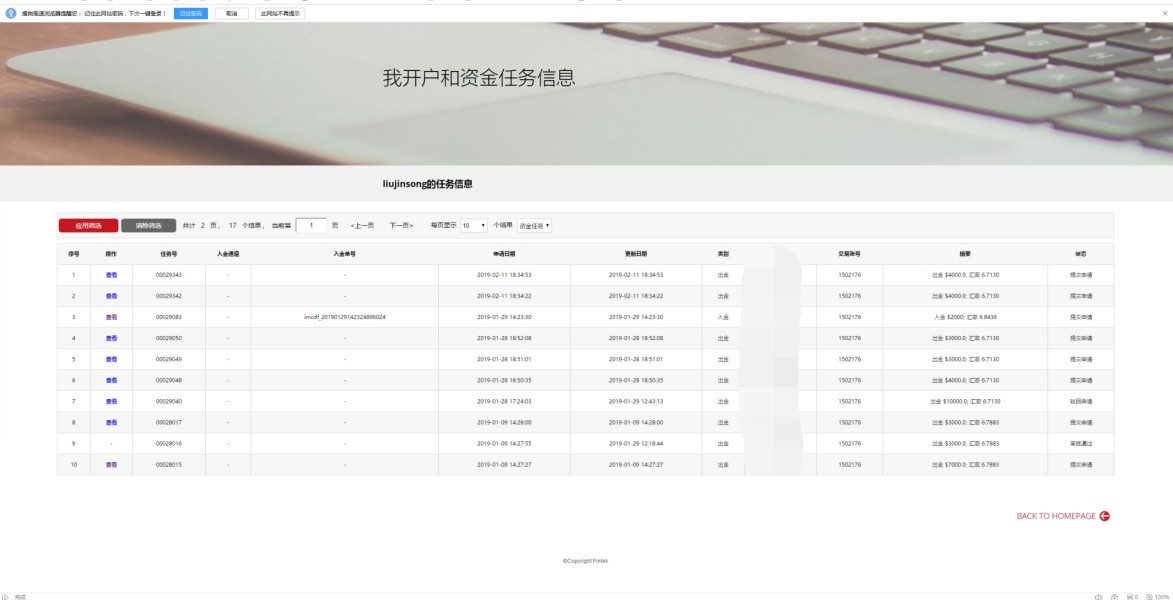This screenshot has height=600, width=1173.
Task: Close the password prompt bar with X
Action: click(x=1164, y=13)
